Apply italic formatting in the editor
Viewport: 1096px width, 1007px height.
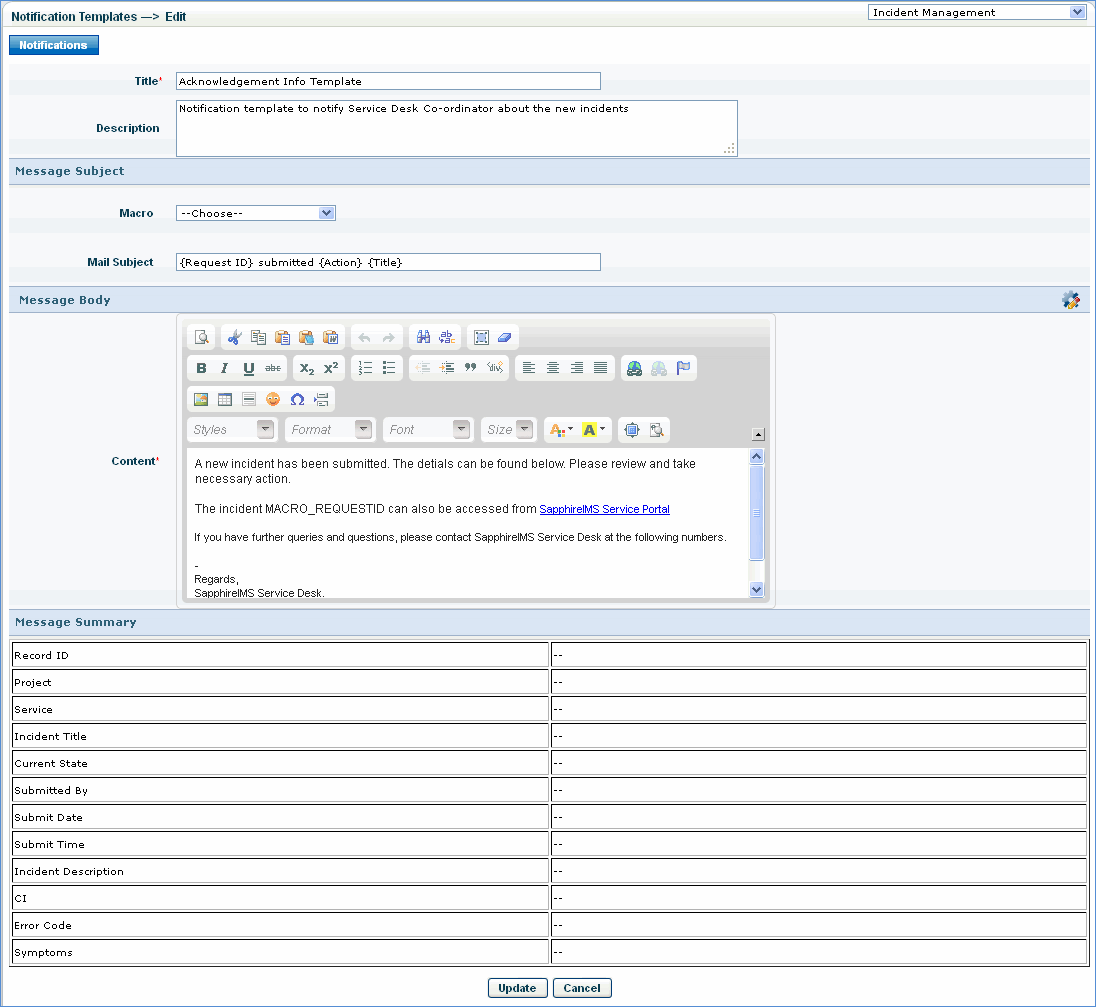coord(225,368)
